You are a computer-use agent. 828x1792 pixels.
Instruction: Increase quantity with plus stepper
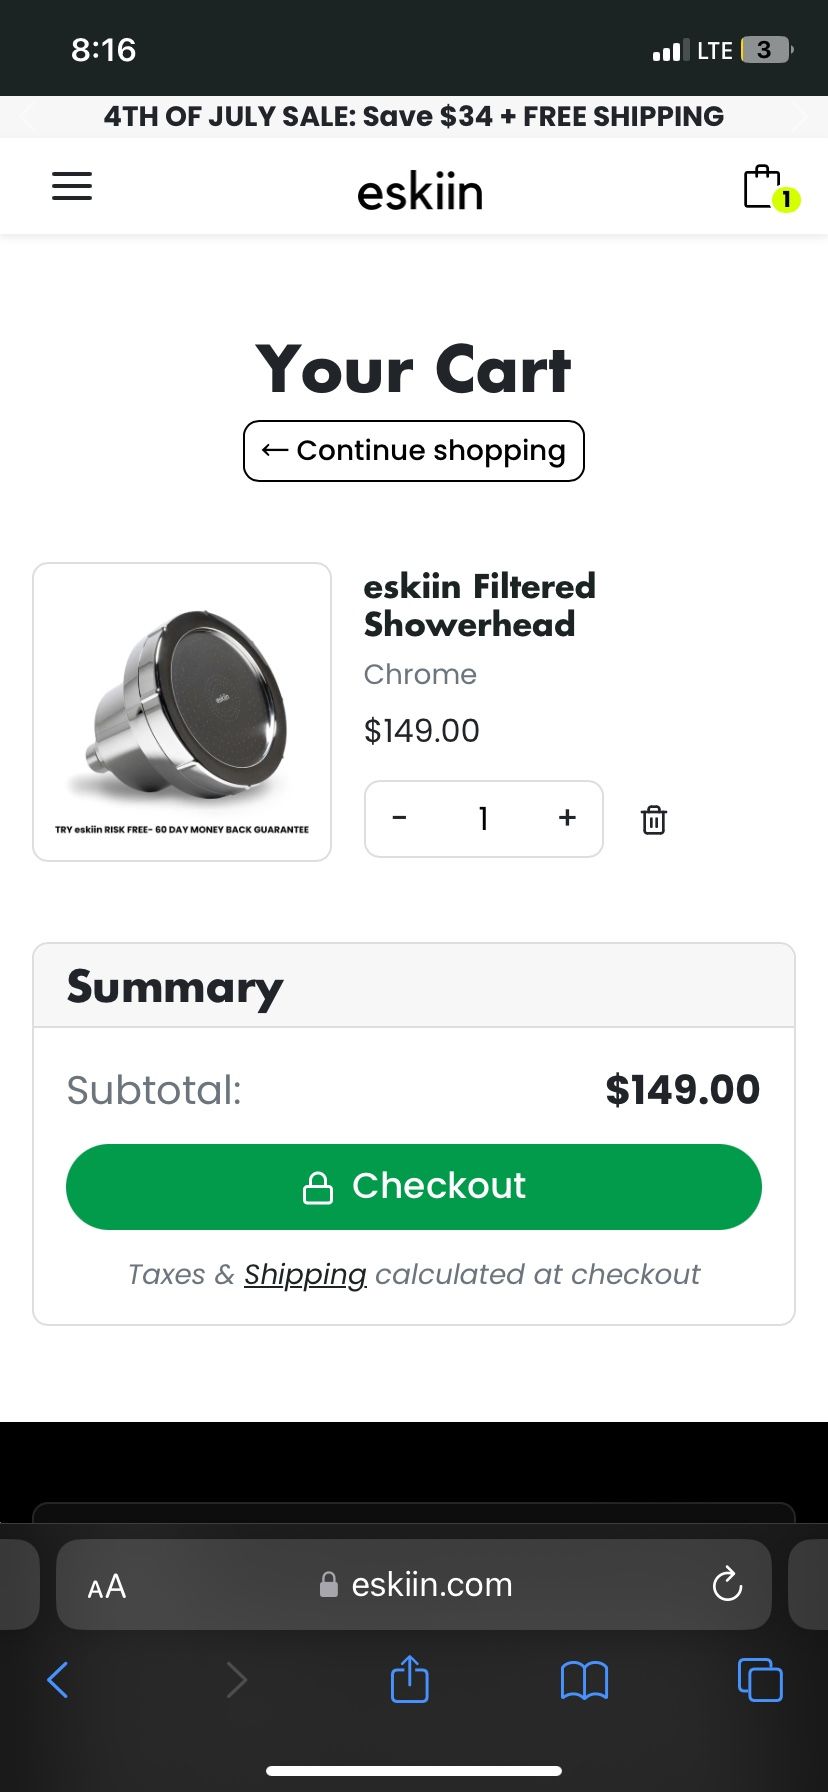coord(566,819)
